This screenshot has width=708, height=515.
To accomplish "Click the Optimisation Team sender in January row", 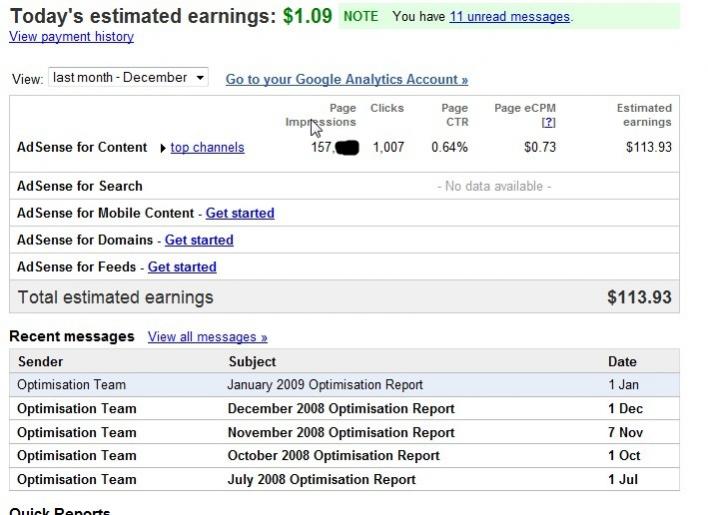I will pyautogui.click(x=71, y=385).
